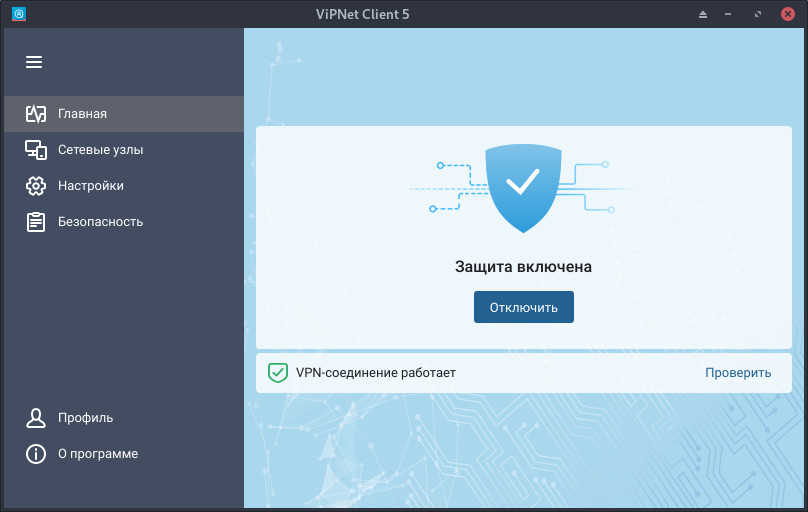This screenshot has width=808, height=512.
Task: Click the VPN-соединение работает status text
Action: coord(376,373)
